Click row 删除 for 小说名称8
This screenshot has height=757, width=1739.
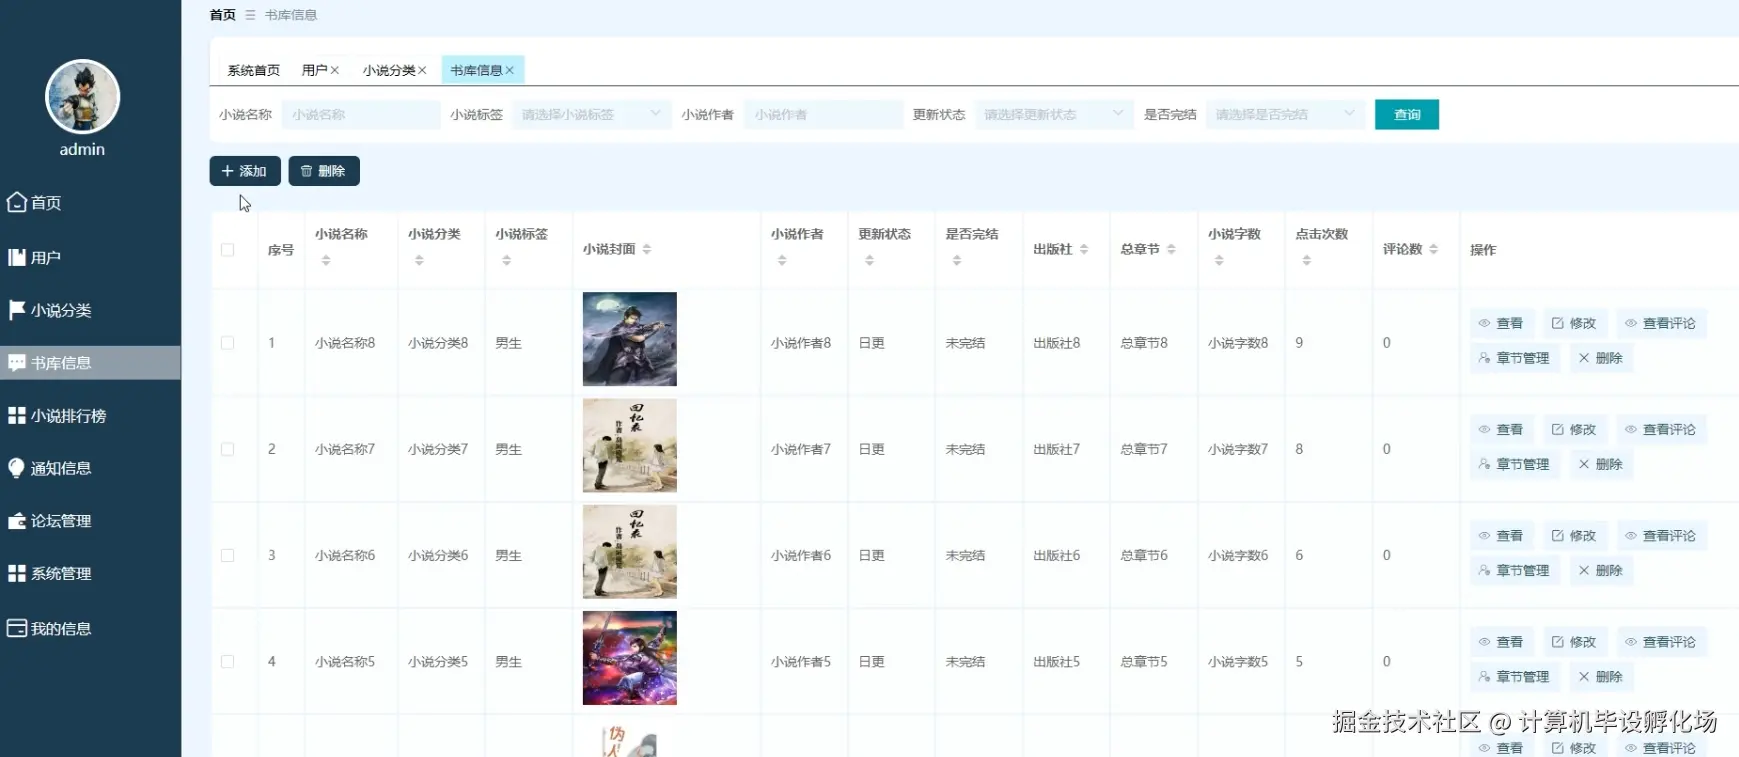1601,358
